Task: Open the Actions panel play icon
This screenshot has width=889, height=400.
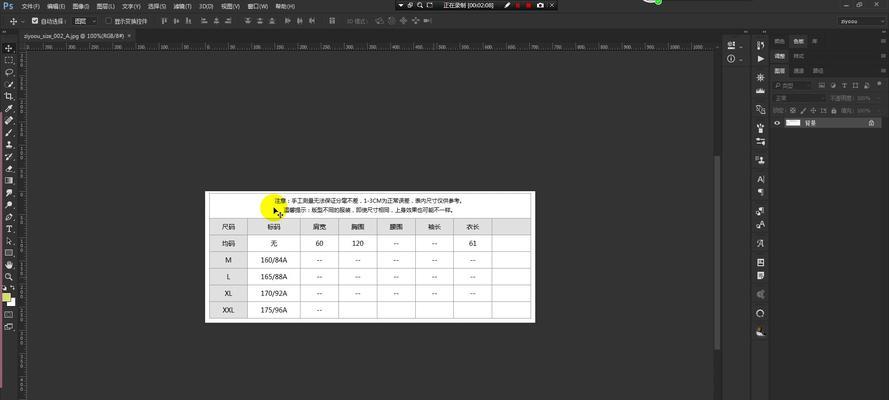Action: tap(760, 58)
